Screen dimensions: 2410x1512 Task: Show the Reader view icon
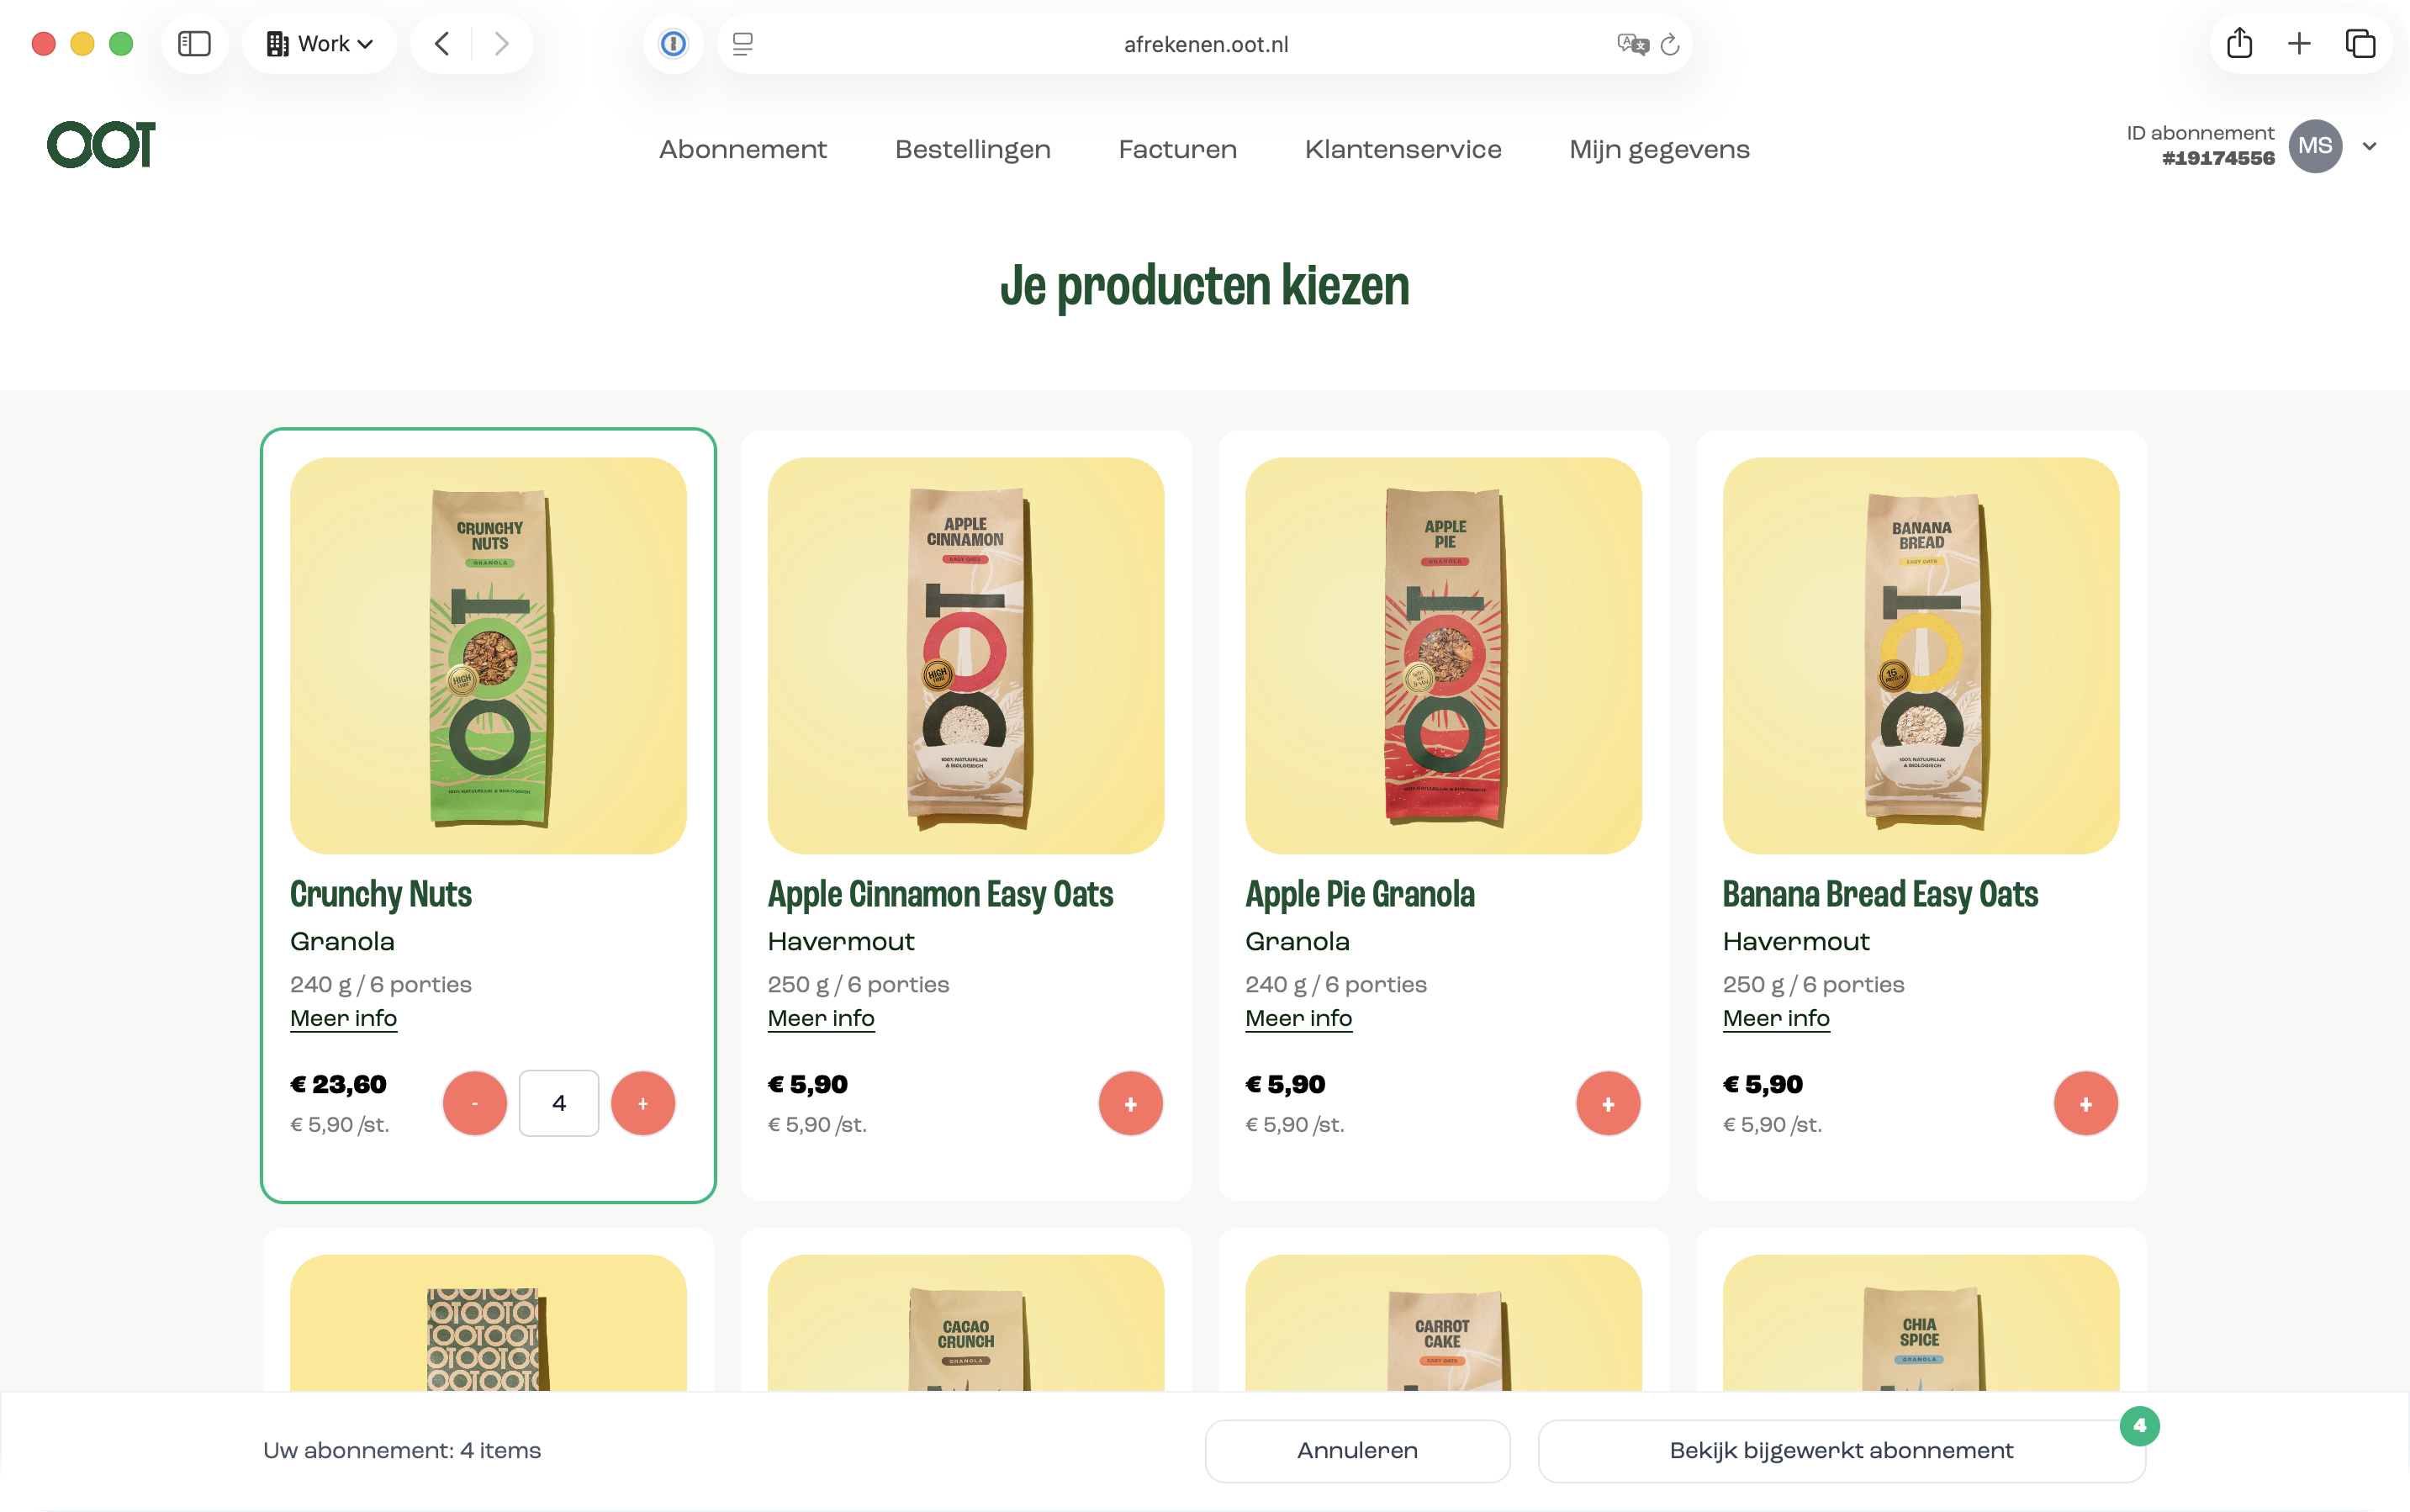point(743,44)
